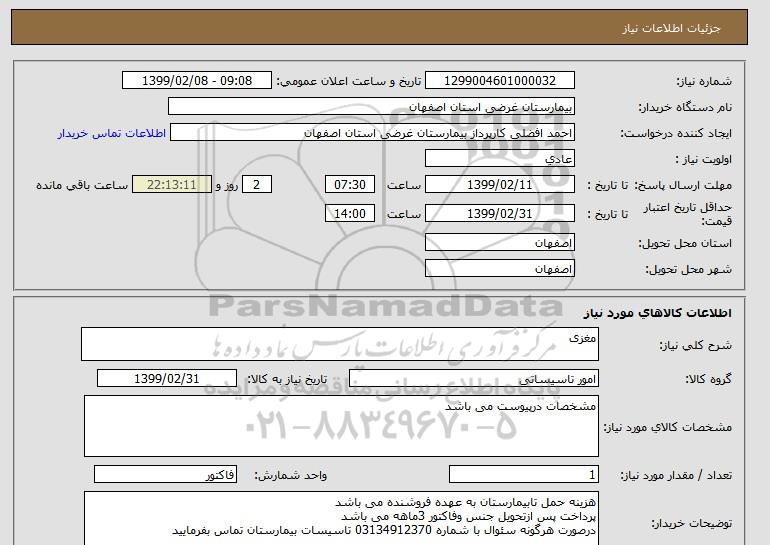The image size is (770, 545).
Task: Click the remaining time countdown 22:13:11
Action: (172, 185)
